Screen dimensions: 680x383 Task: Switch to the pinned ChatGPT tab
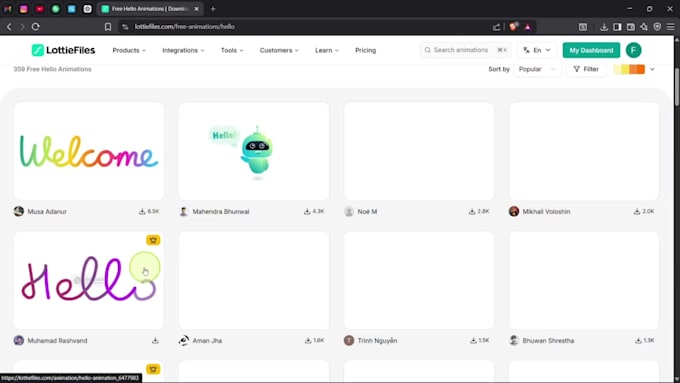click(x=88, y=9)
